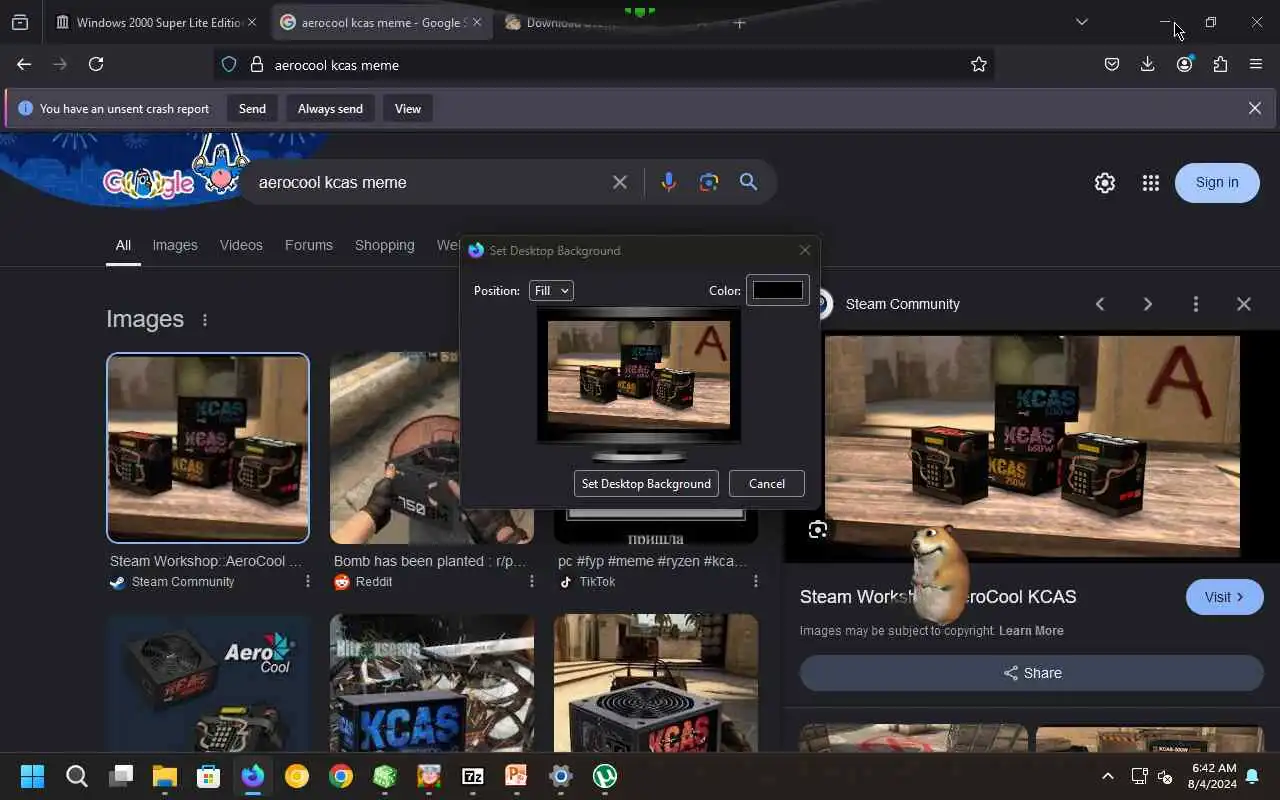This screenshot has width=1280, height=800.
Task: Follow the Learn More copyright link
Action: point(1031,631)
